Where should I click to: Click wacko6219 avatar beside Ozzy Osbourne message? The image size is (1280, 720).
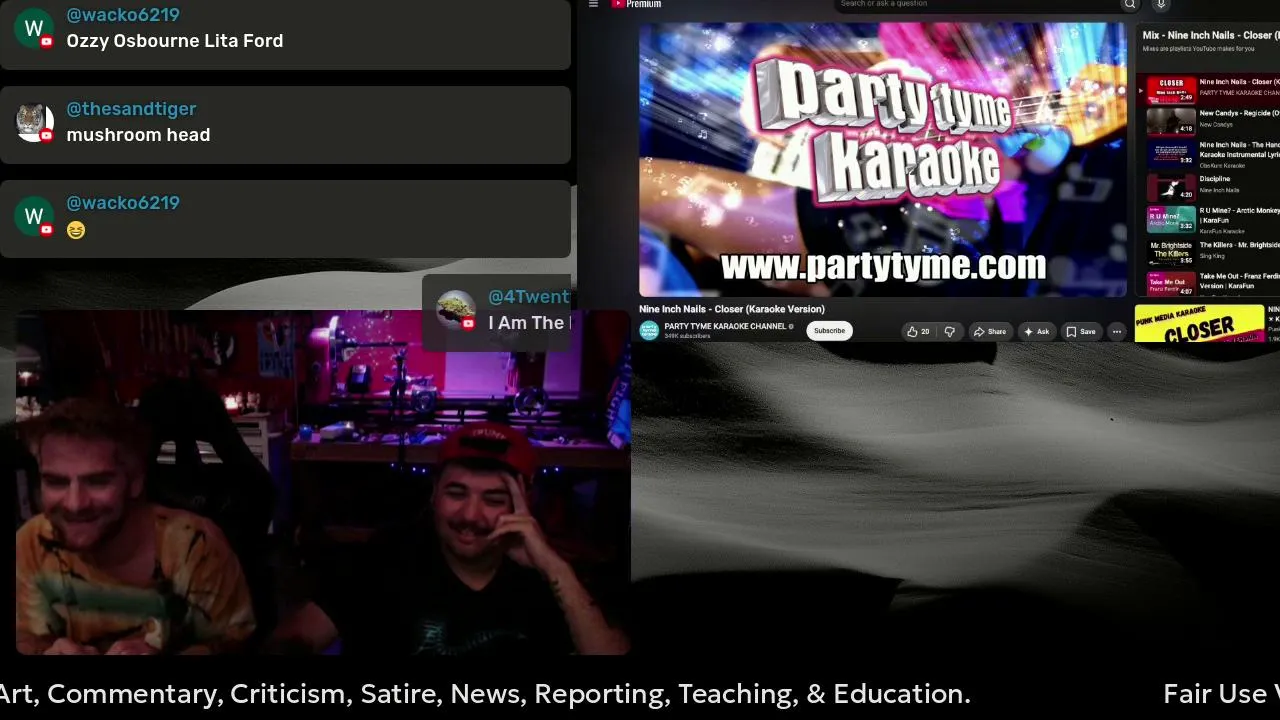click(x=34, y=28)
